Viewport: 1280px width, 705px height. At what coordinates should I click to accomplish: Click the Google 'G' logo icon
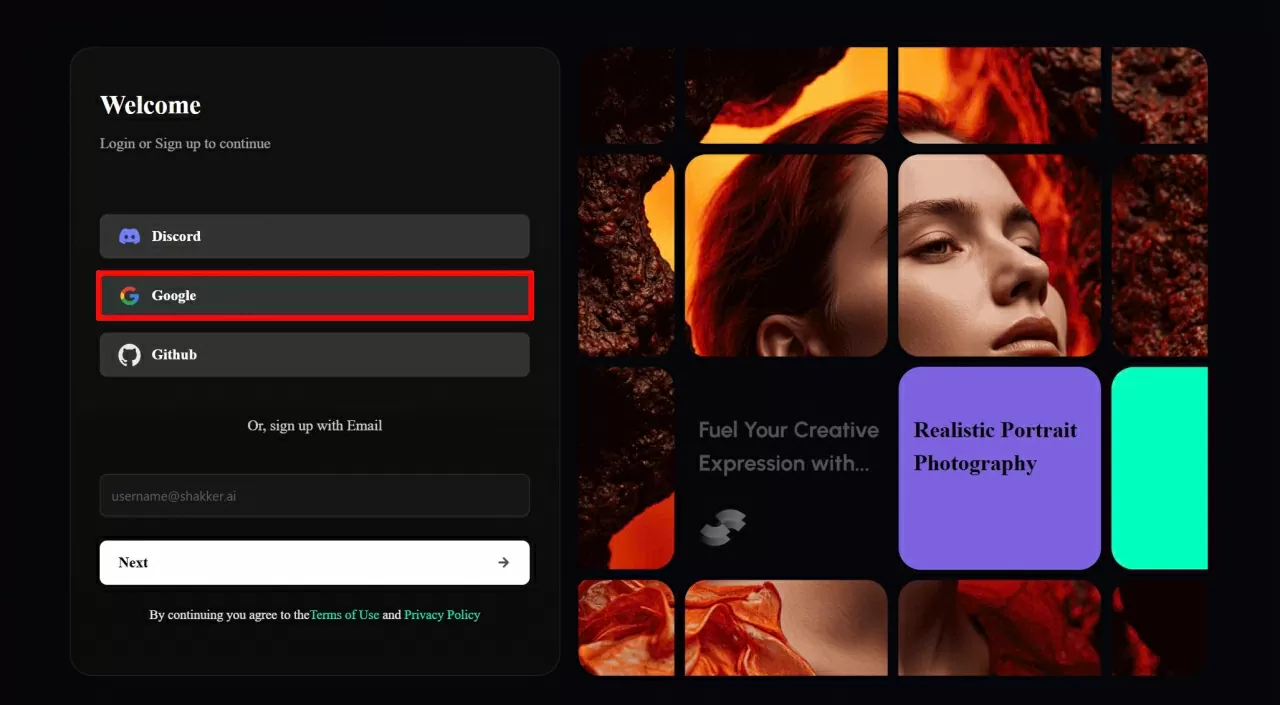point(129,296)
